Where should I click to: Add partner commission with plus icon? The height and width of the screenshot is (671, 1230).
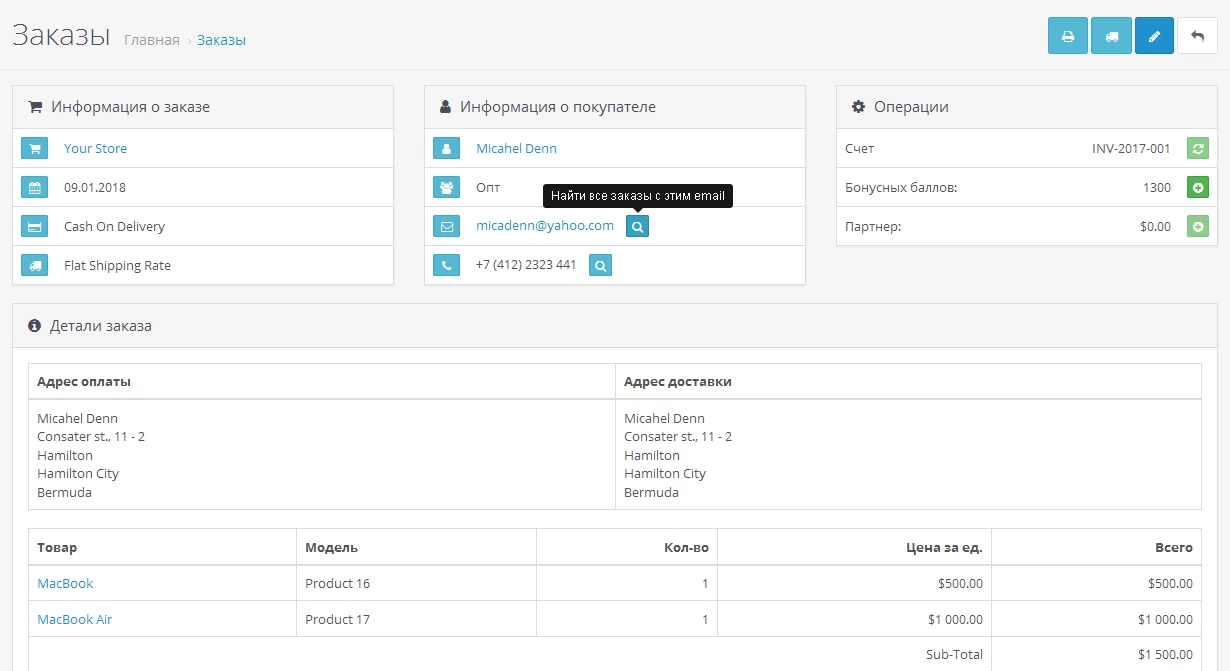coord(1198,227)
